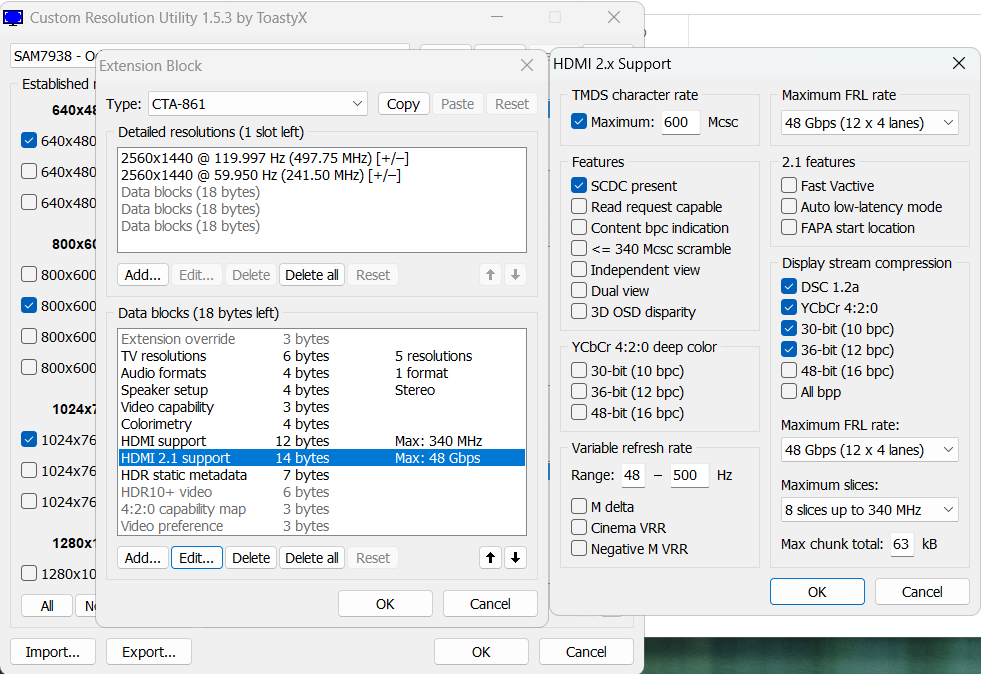Click Edit under Data blocks

click(x=196, y=558)
